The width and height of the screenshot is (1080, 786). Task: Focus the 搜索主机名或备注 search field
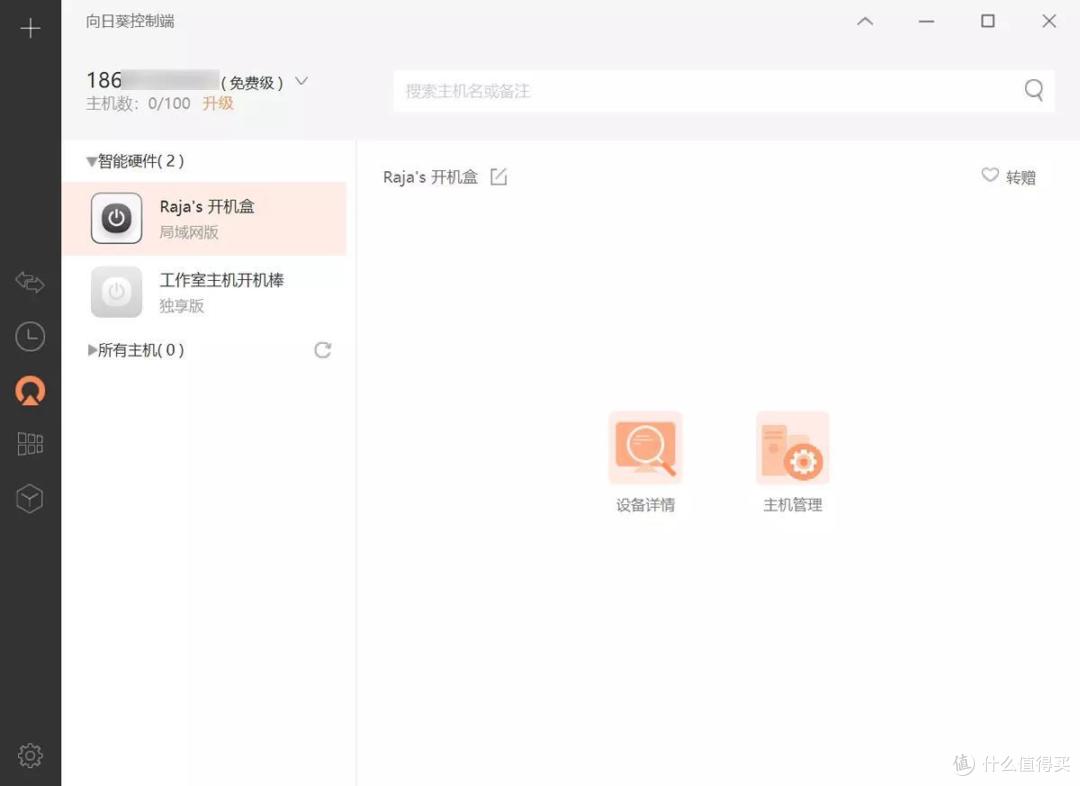tap(723, 90)
